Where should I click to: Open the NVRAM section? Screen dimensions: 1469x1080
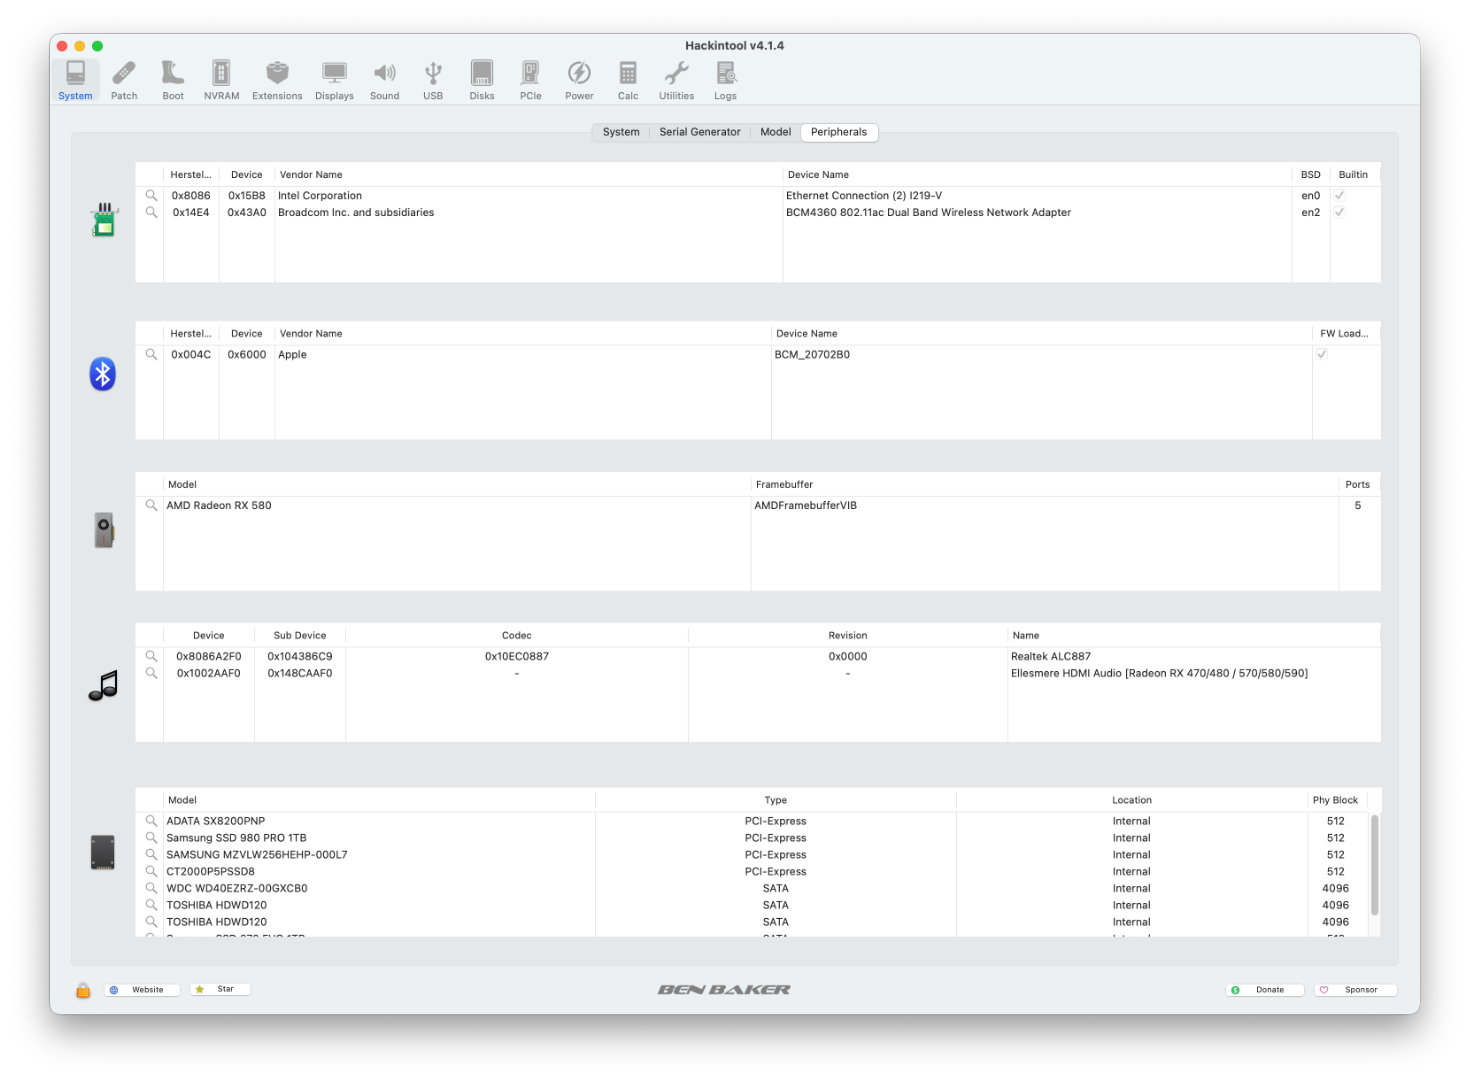point(221,80)
